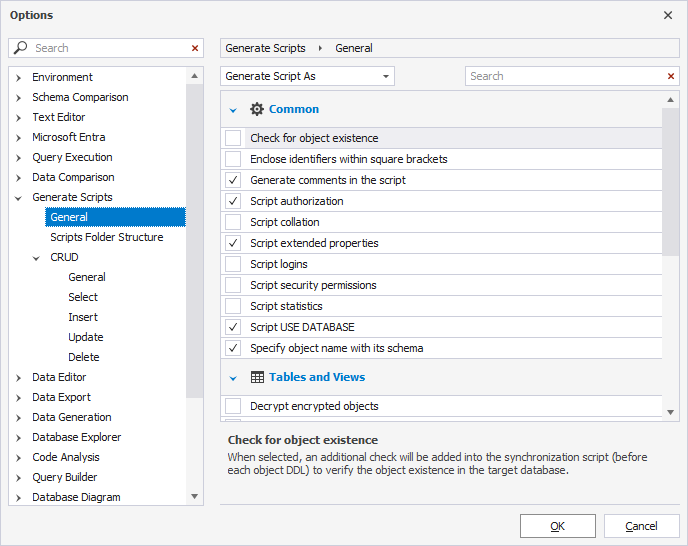Viewport: 688px width, 546px height.
Task: Select General under CRUD
Action: point(87,277)
